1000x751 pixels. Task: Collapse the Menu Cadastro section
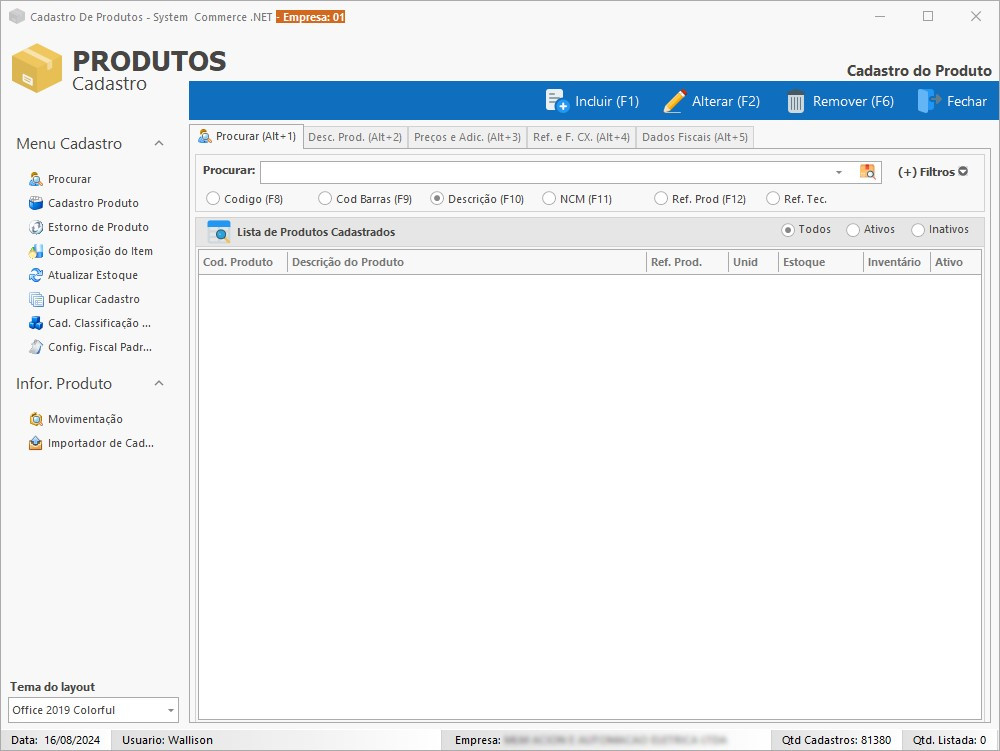click(159, 144)
